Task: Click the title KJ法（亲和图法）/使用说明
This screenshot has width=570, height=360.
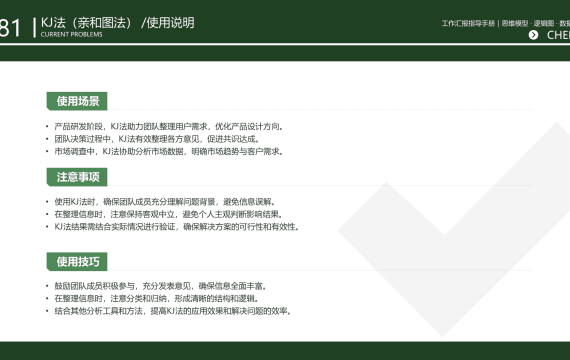Action: click(118, 23)
